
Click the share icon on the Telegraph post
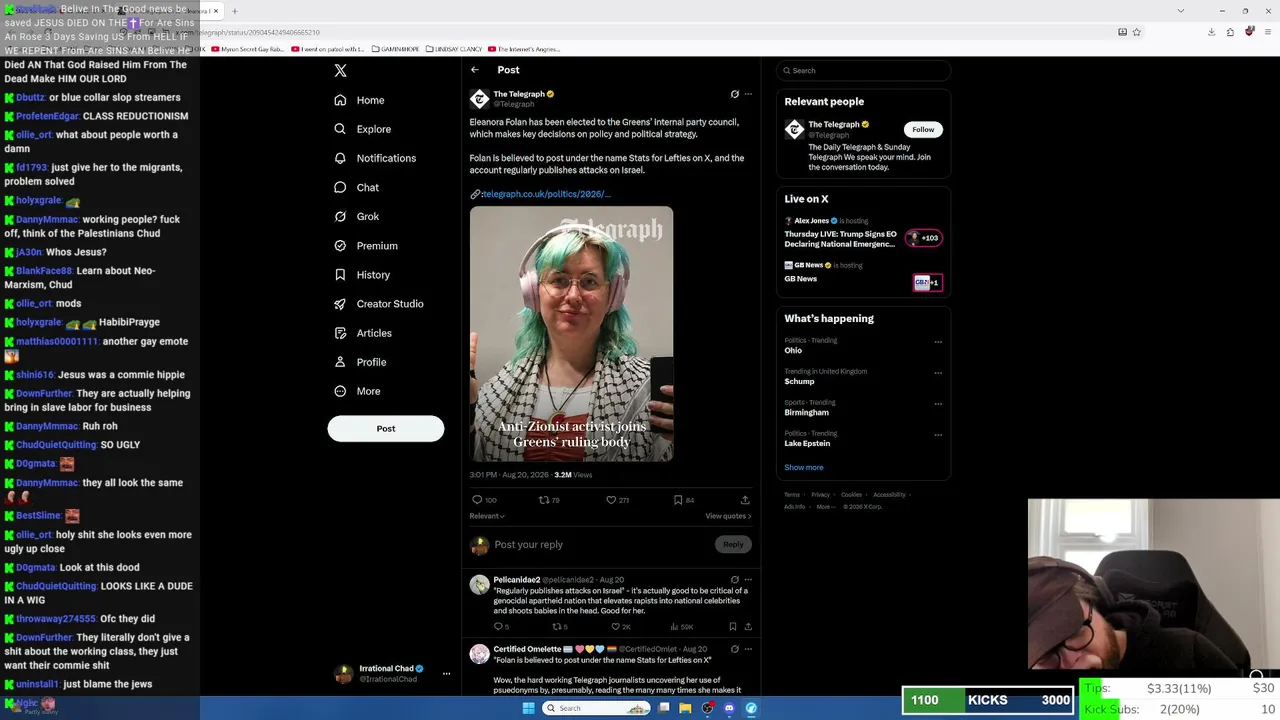tap(745, 500)
